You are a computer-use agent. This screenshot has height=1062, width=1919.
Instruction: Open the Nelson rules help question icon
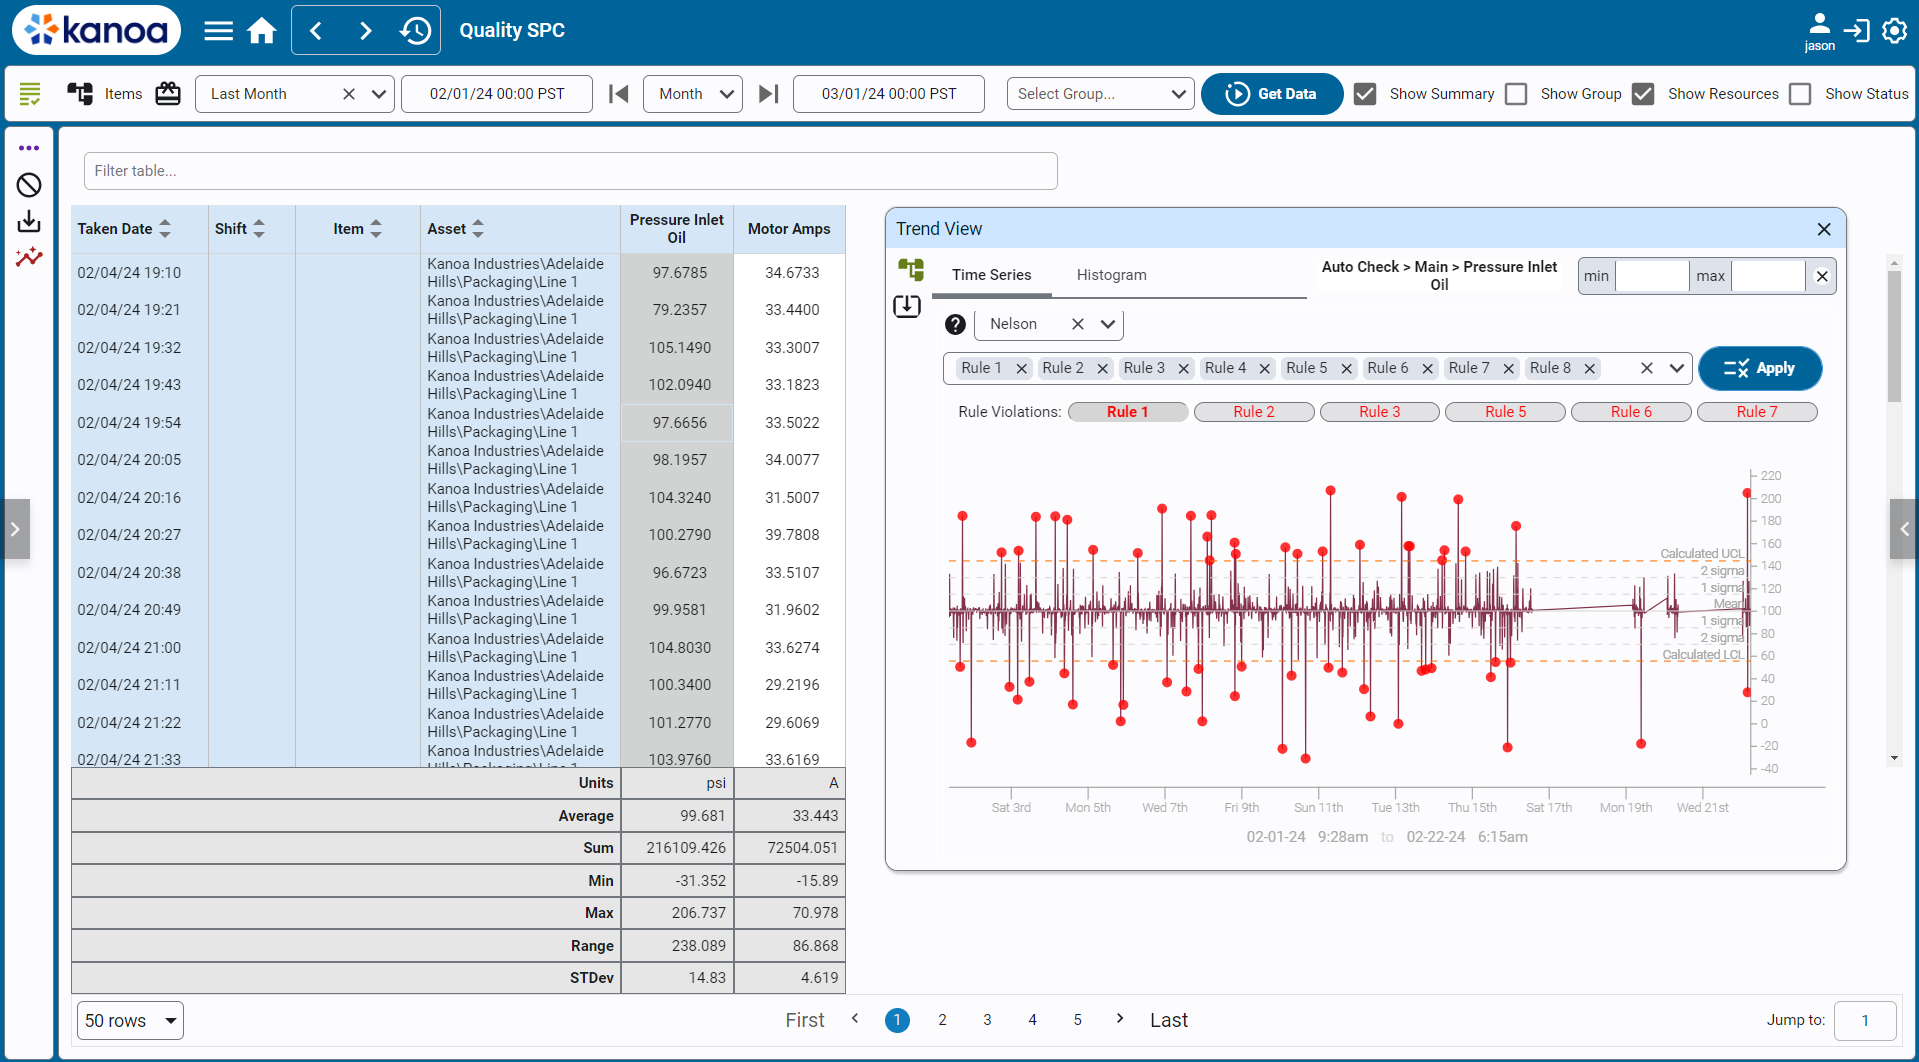pos(955,324)
